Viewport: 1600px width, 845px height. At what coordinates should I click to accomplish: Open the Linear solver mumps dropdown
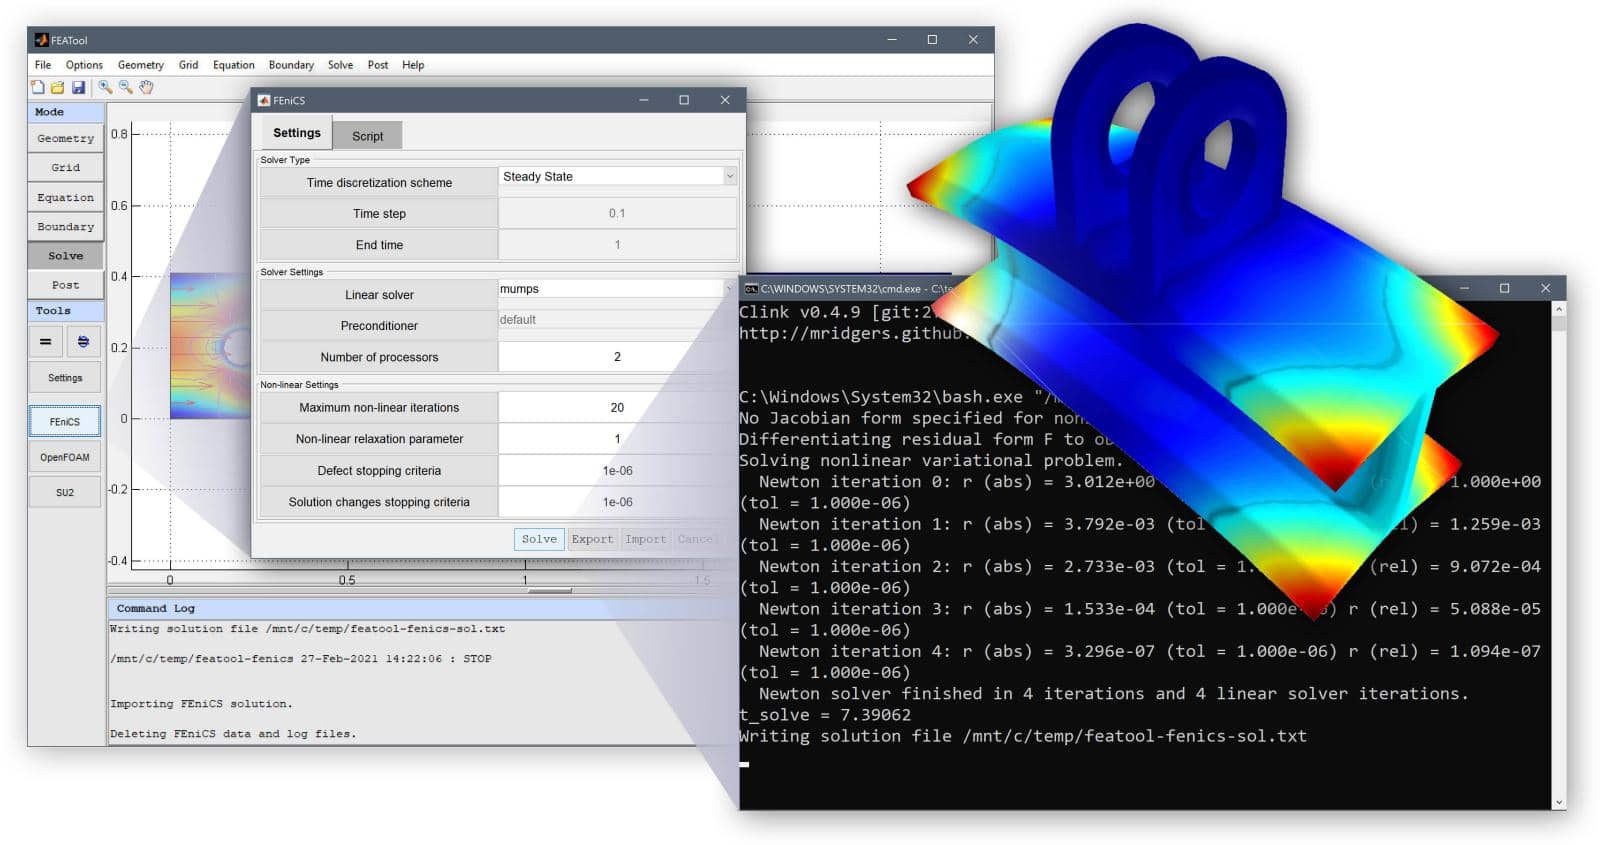(x=618, y=289)
